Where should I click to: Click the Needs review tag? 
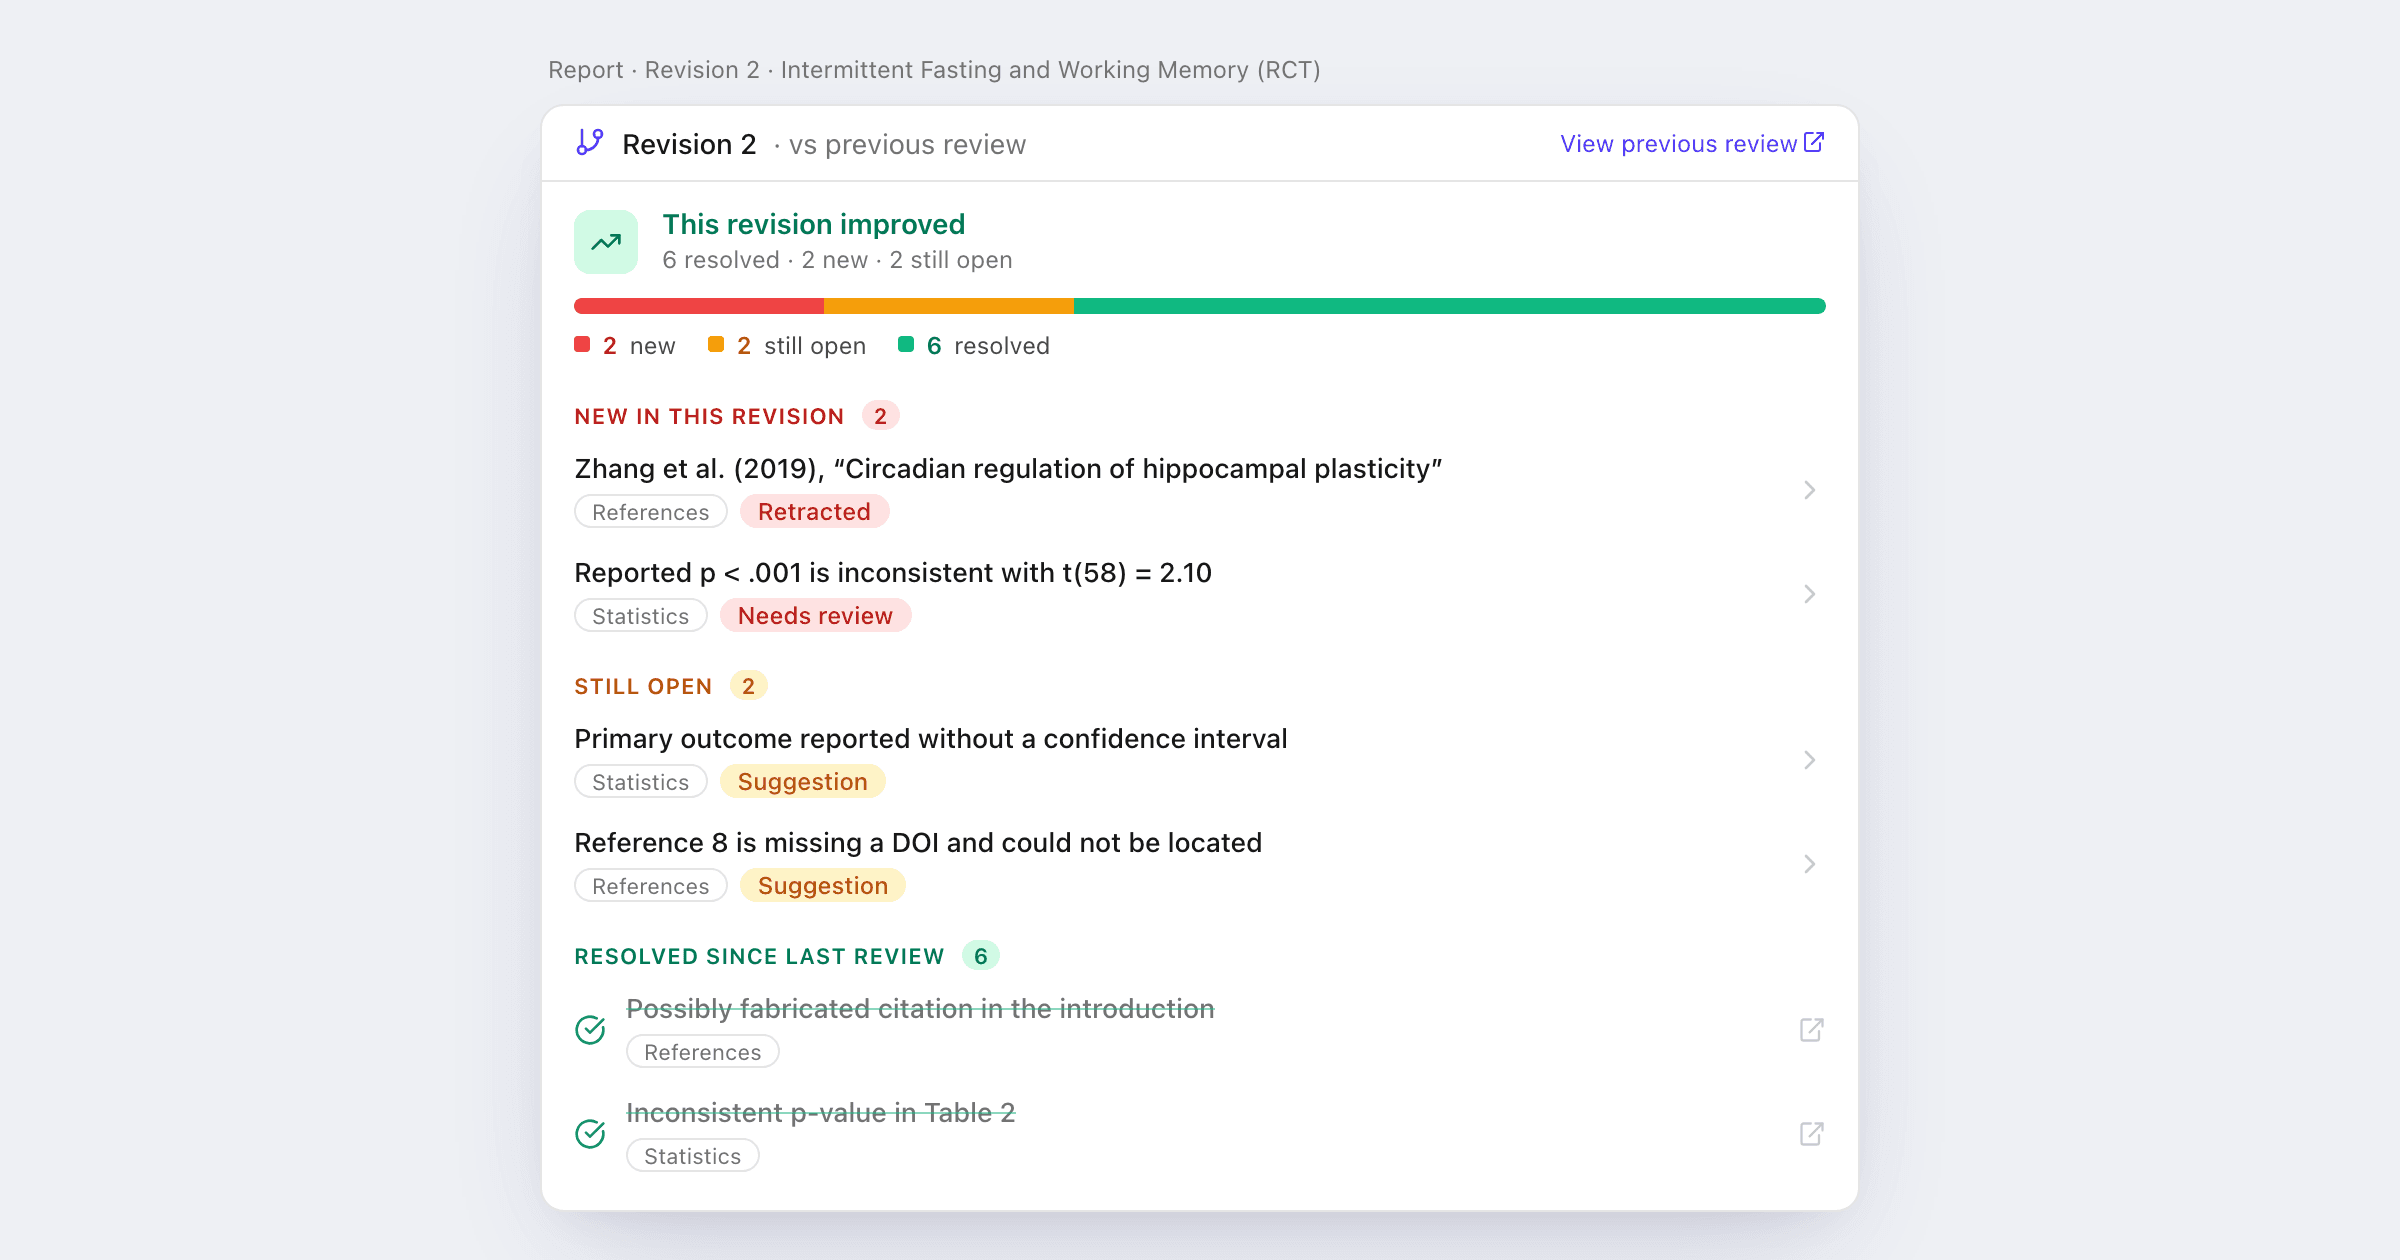tap(815, 616)
